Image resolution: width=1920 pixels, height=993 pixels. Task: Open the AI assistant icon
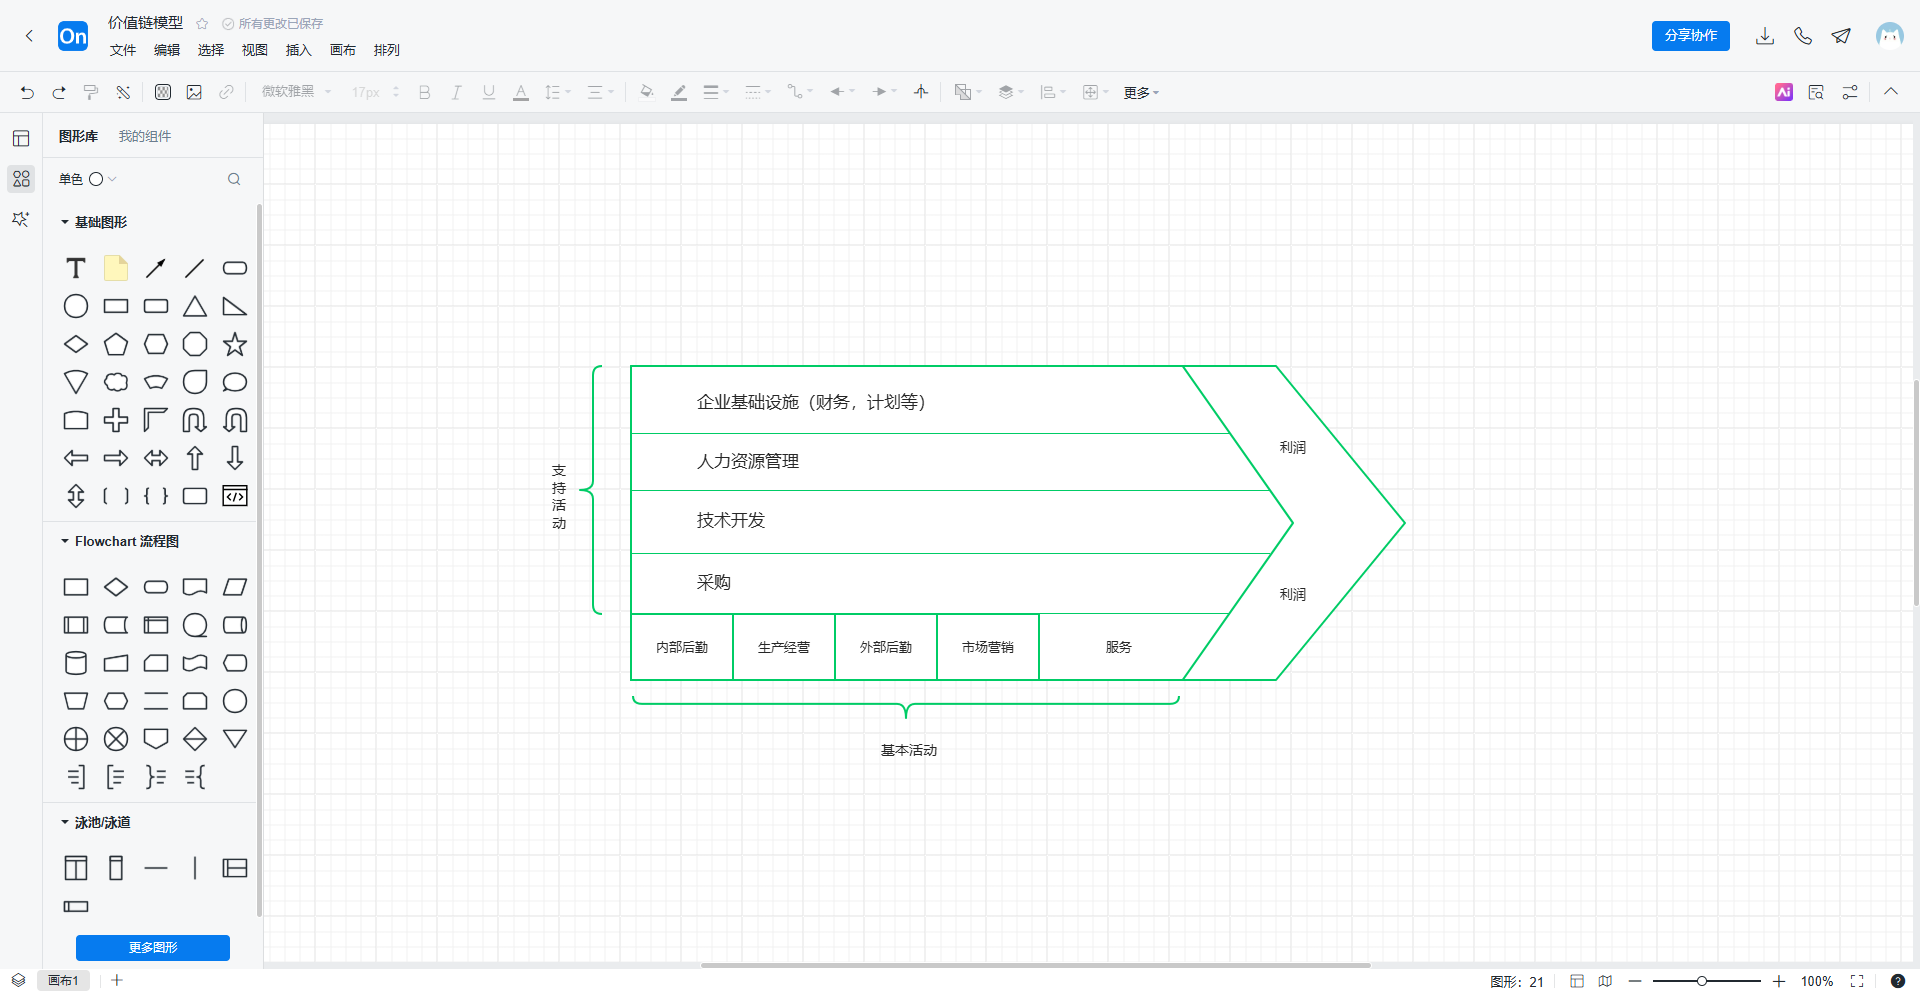point(1784,92)
